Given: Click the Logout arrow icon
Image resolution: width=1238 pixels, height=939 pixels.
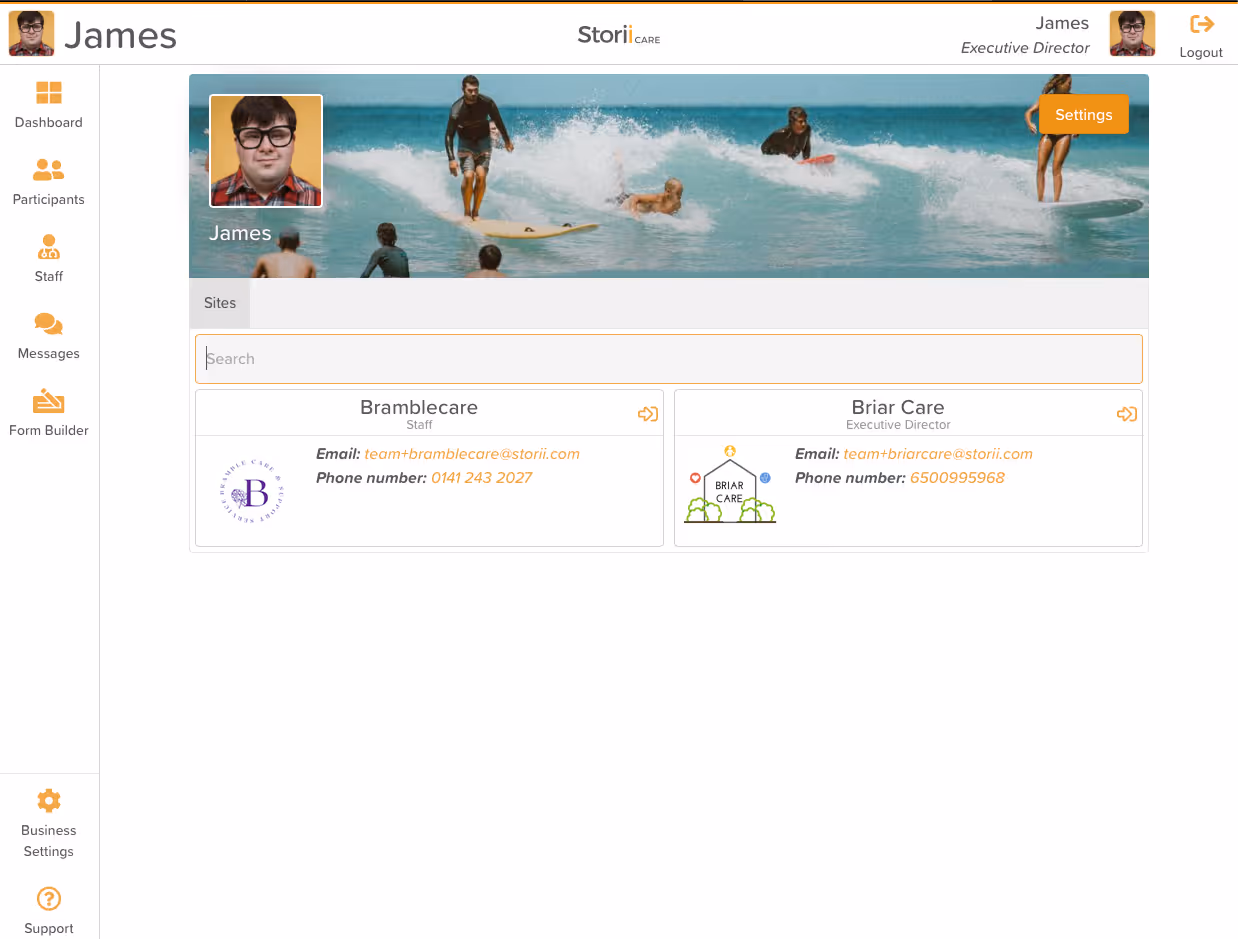Looking at the screenshot, I should tap(1201, 25).
